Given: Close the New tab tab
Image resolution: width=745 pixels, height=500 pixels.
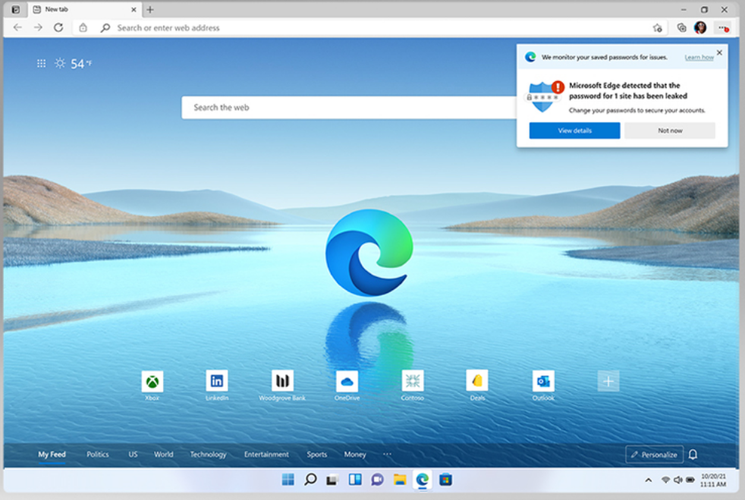Looking at the screenshot, I should [134, 9].
